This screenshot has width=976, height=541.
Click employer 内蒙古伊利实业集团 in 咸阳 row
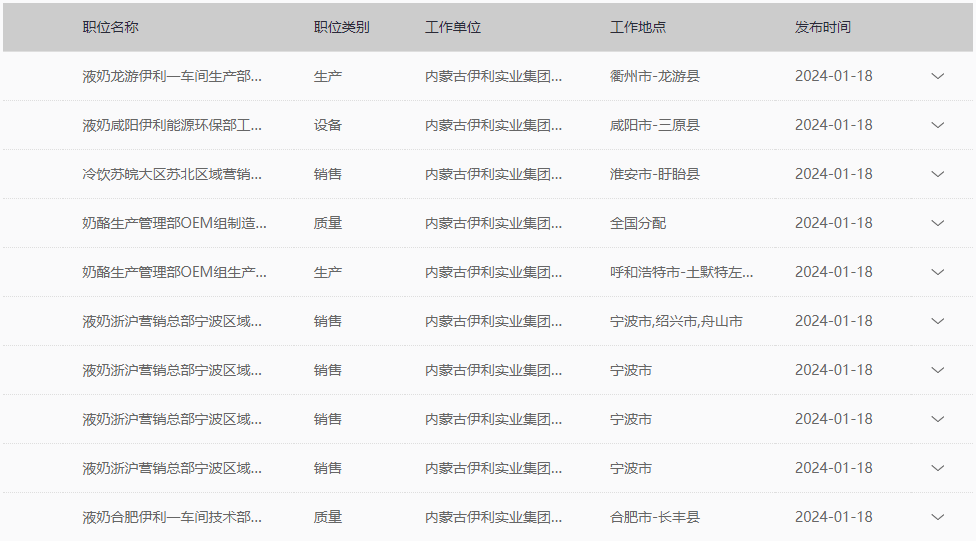[x=493, y=125]
